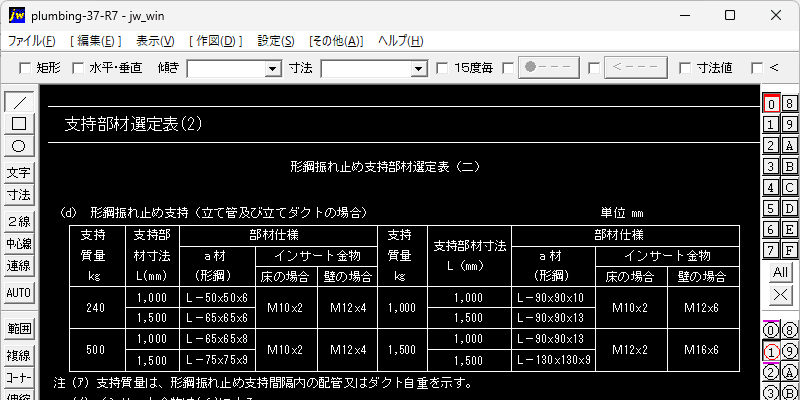This screenshot has width=800, height=400.
Task: Choose the 2線 double line tool
Action: coord(19,221)
